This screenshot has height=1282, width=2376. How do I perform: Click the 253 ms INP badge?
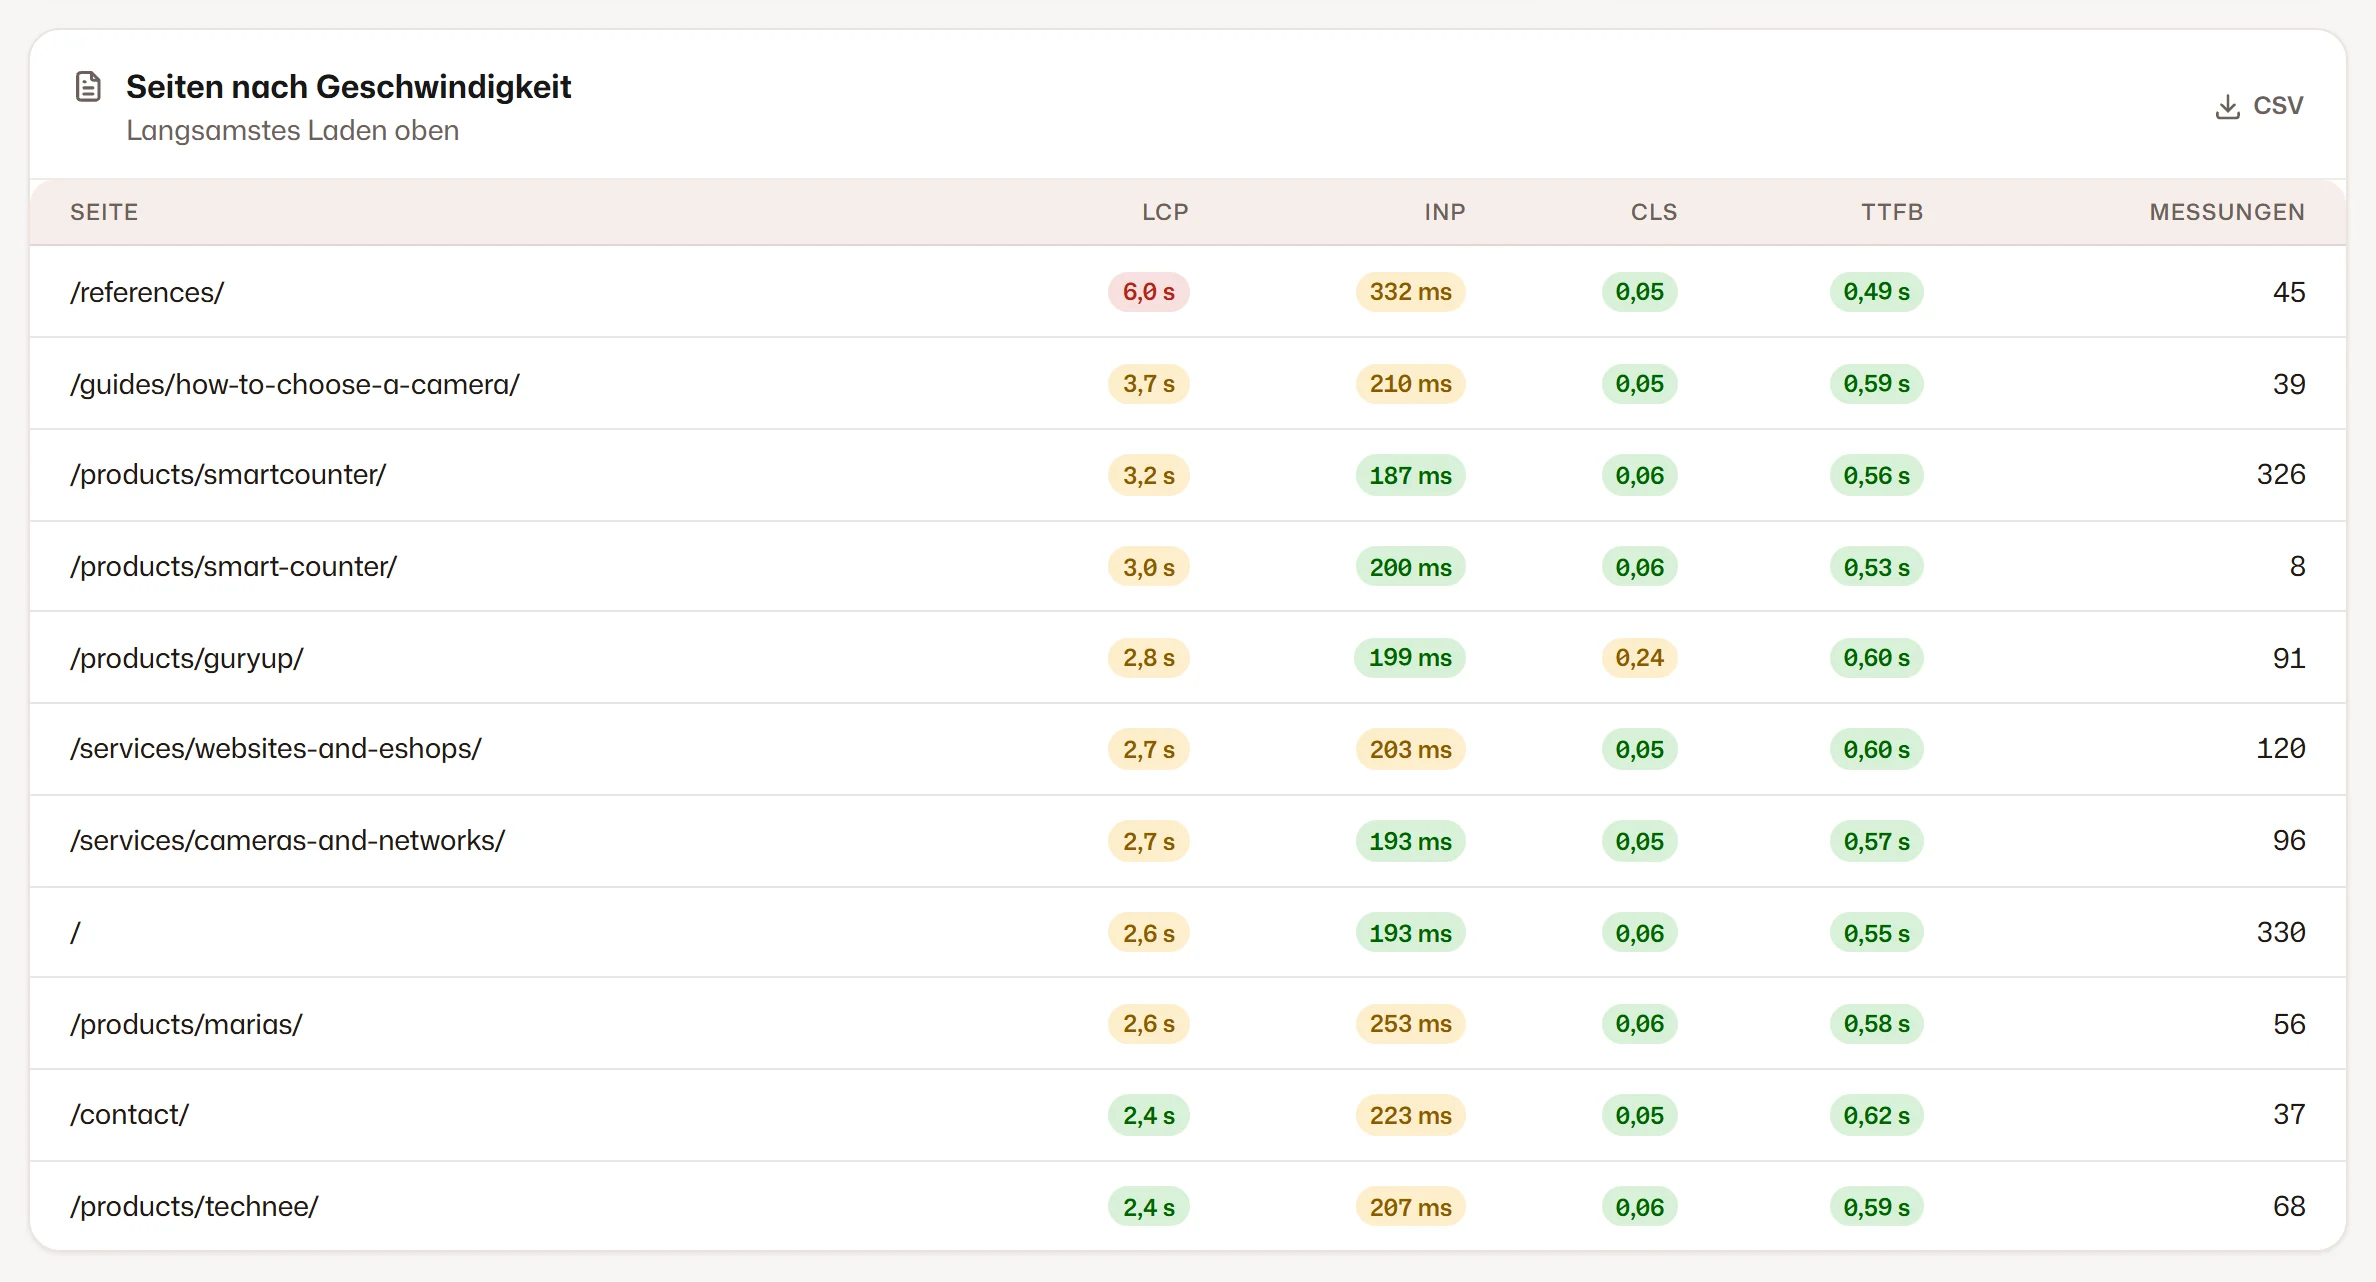(1410, 1024)
